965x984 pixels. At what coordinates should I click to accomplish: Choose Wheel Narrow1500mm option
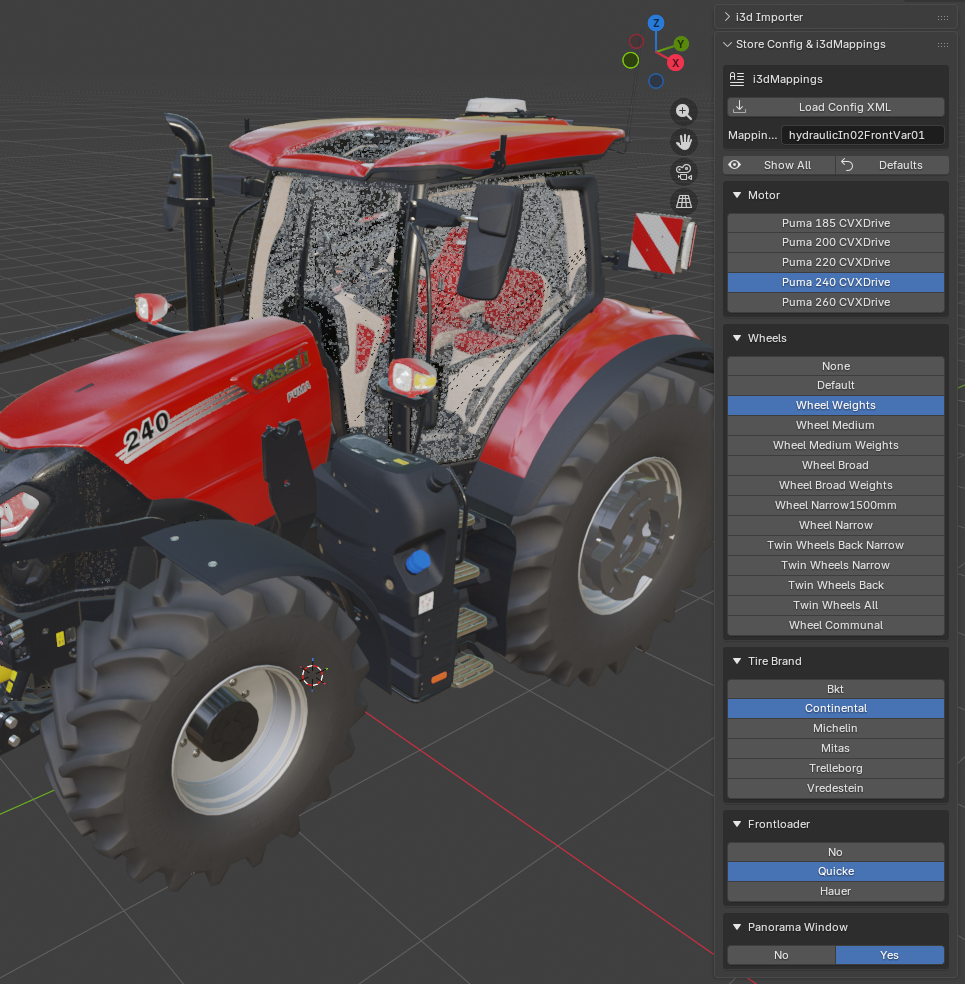click(836, 506)
